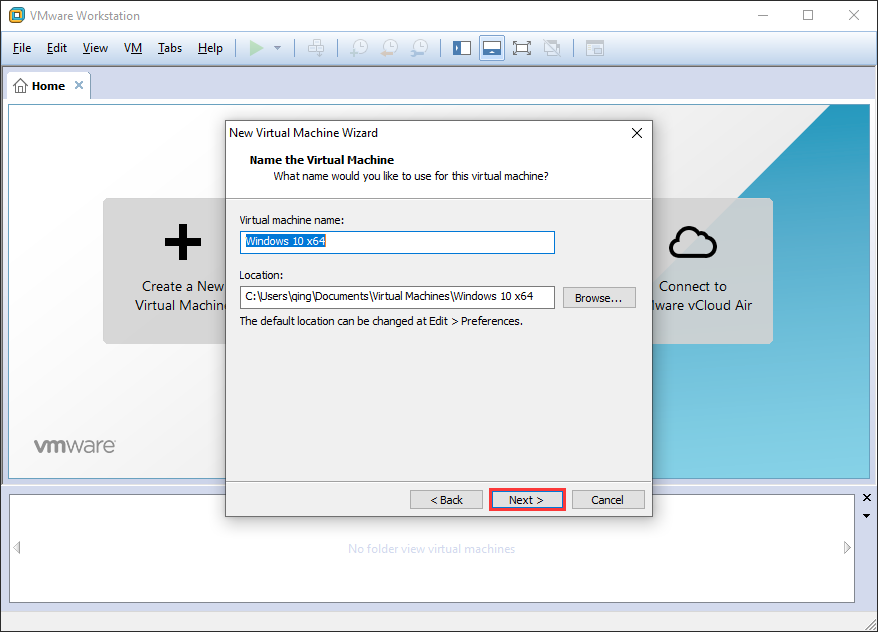Click the Unity mode toolbar icon

[x=552, y=48]
